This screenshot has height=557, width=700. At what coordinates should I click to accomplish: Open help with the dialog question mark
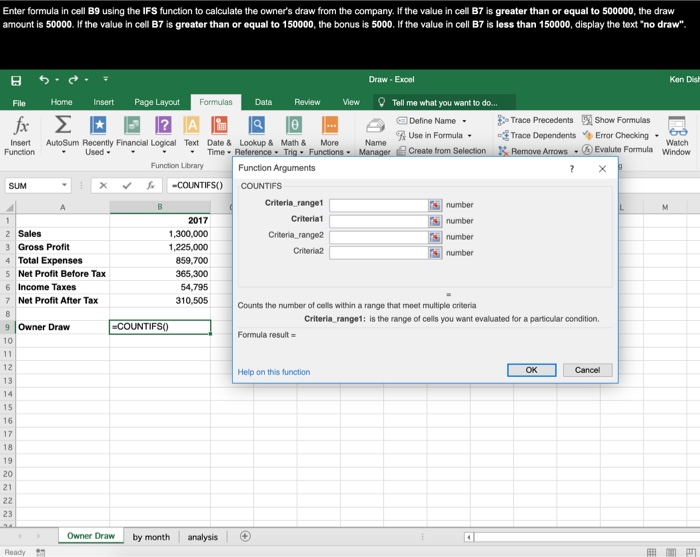tap(571, 169)
